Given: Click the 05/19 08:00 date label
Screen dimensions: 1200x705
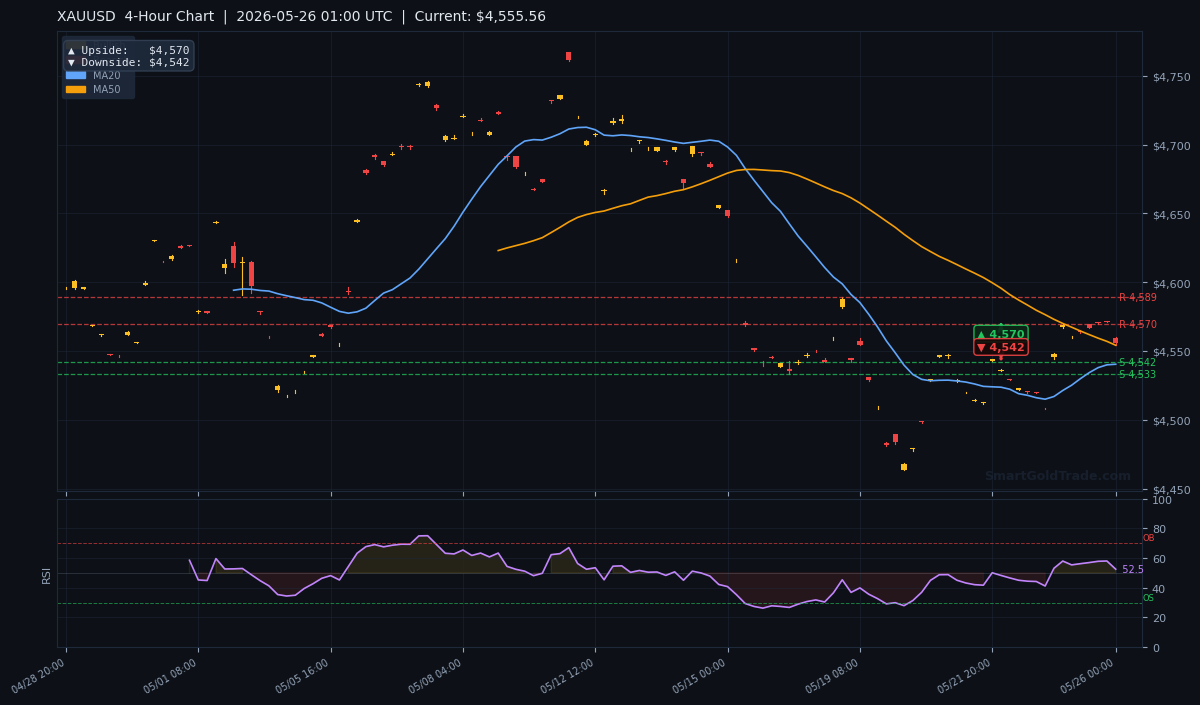Looking at the screenshot, I should pyautogui.click(x=833, y=677).
